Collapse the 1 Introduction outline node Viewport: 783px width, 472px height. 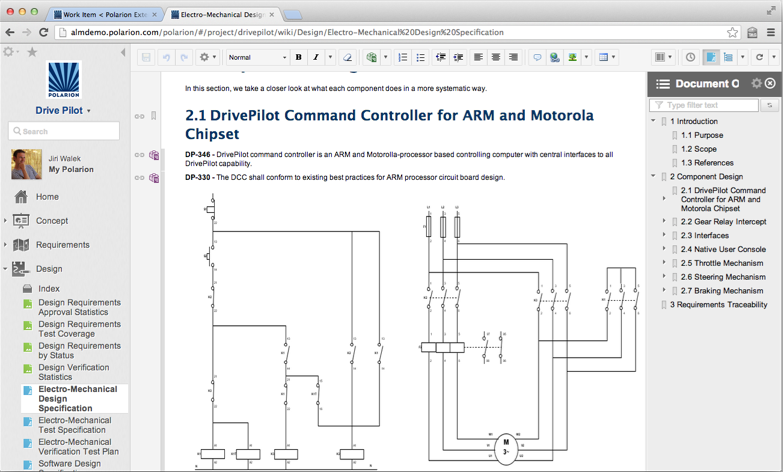pyautogui.click(x=653, y=121)
